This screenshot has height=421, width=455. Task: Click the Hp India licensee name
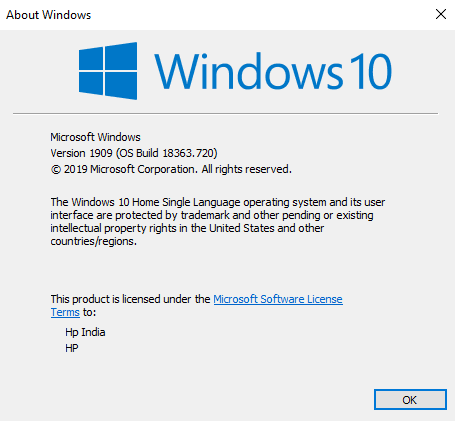point(85,332)
